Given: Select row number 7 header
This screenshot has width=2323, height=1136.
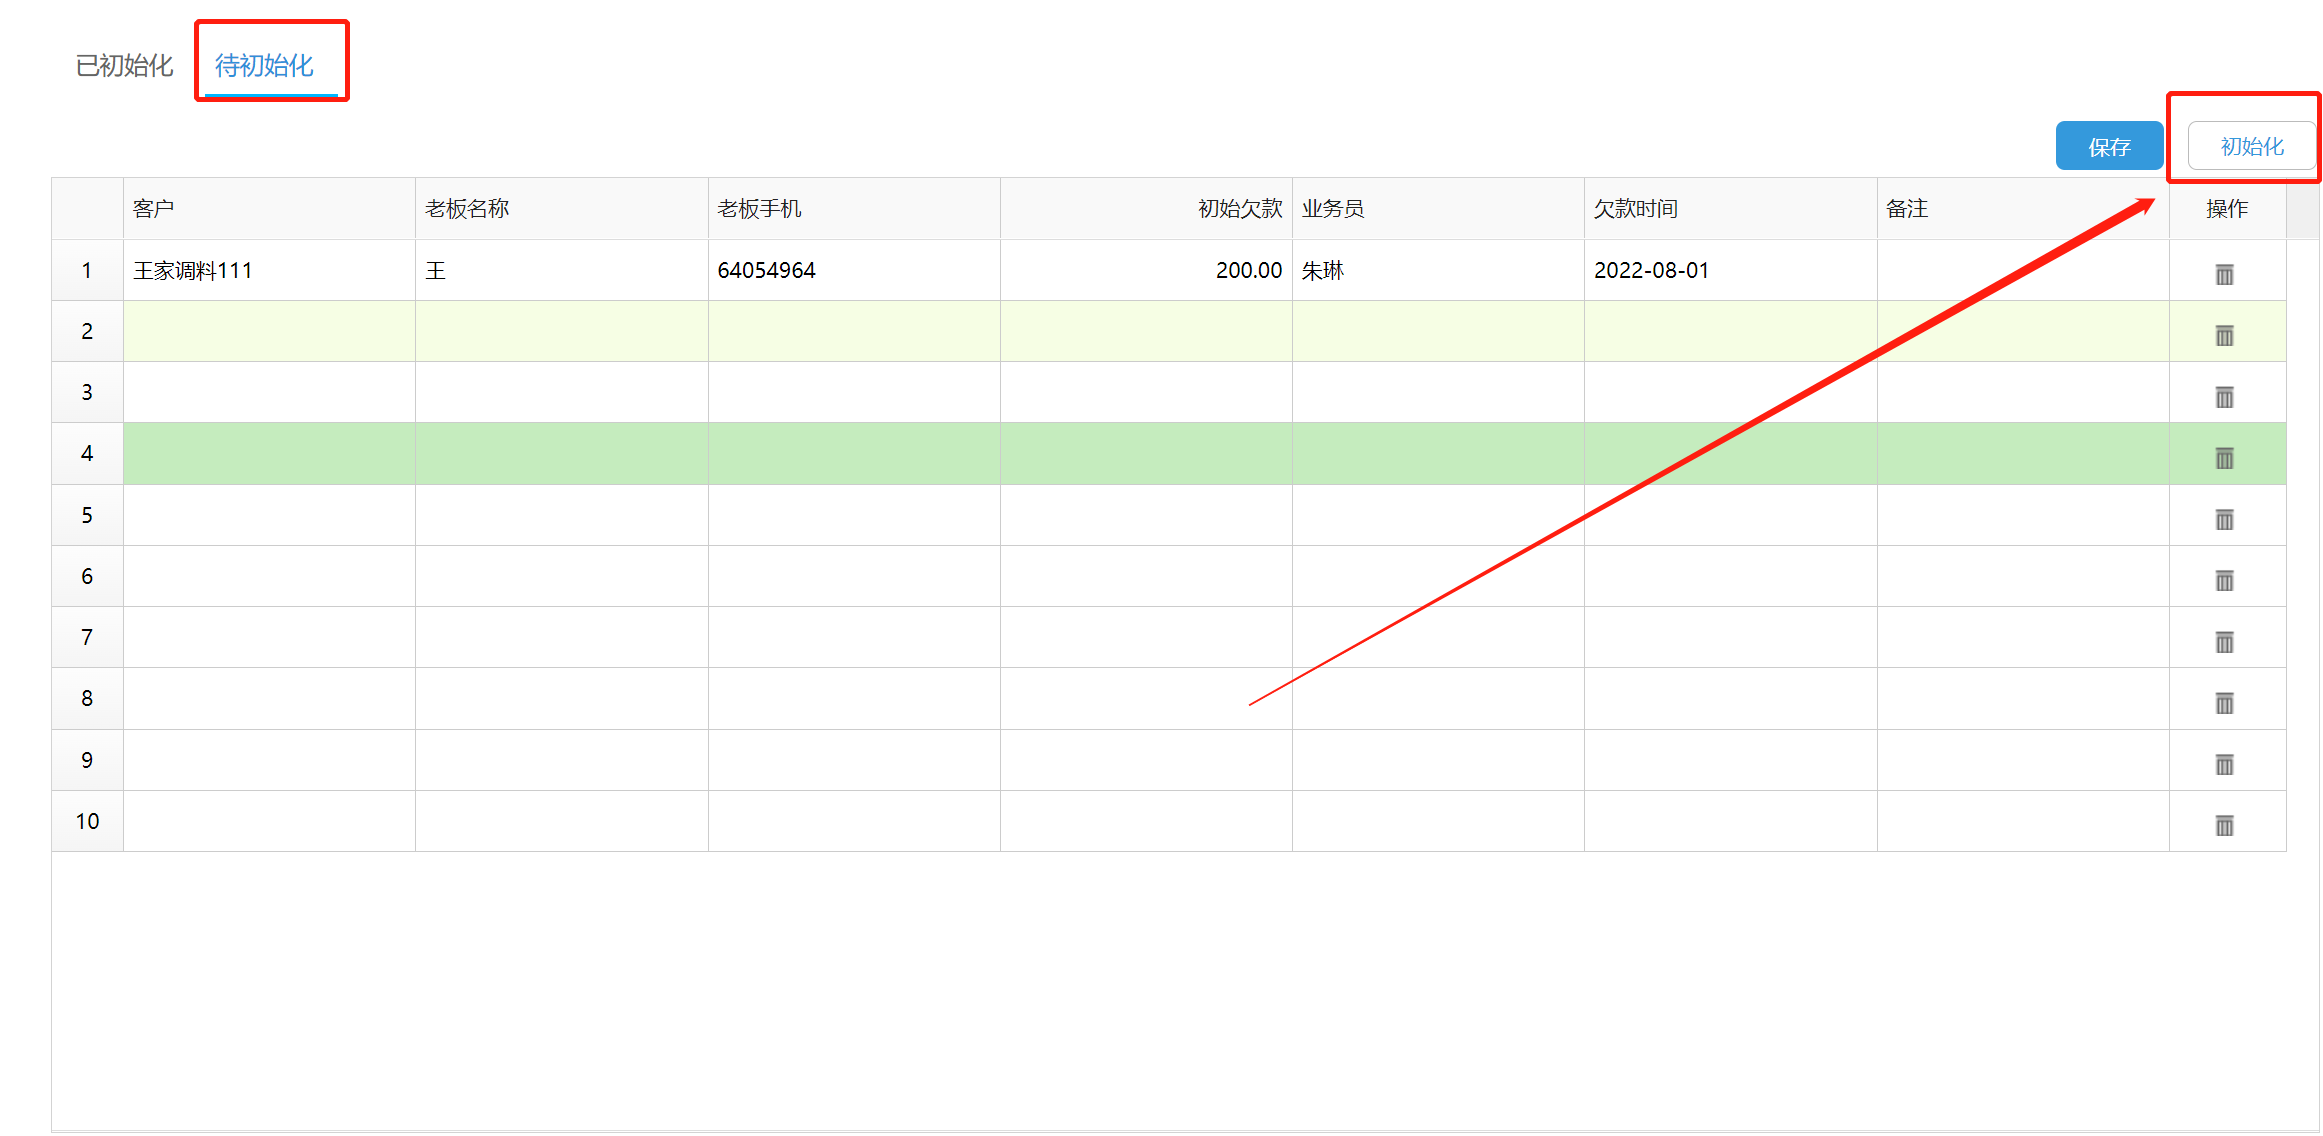Looking at the screenshot, I should [87, 637].
